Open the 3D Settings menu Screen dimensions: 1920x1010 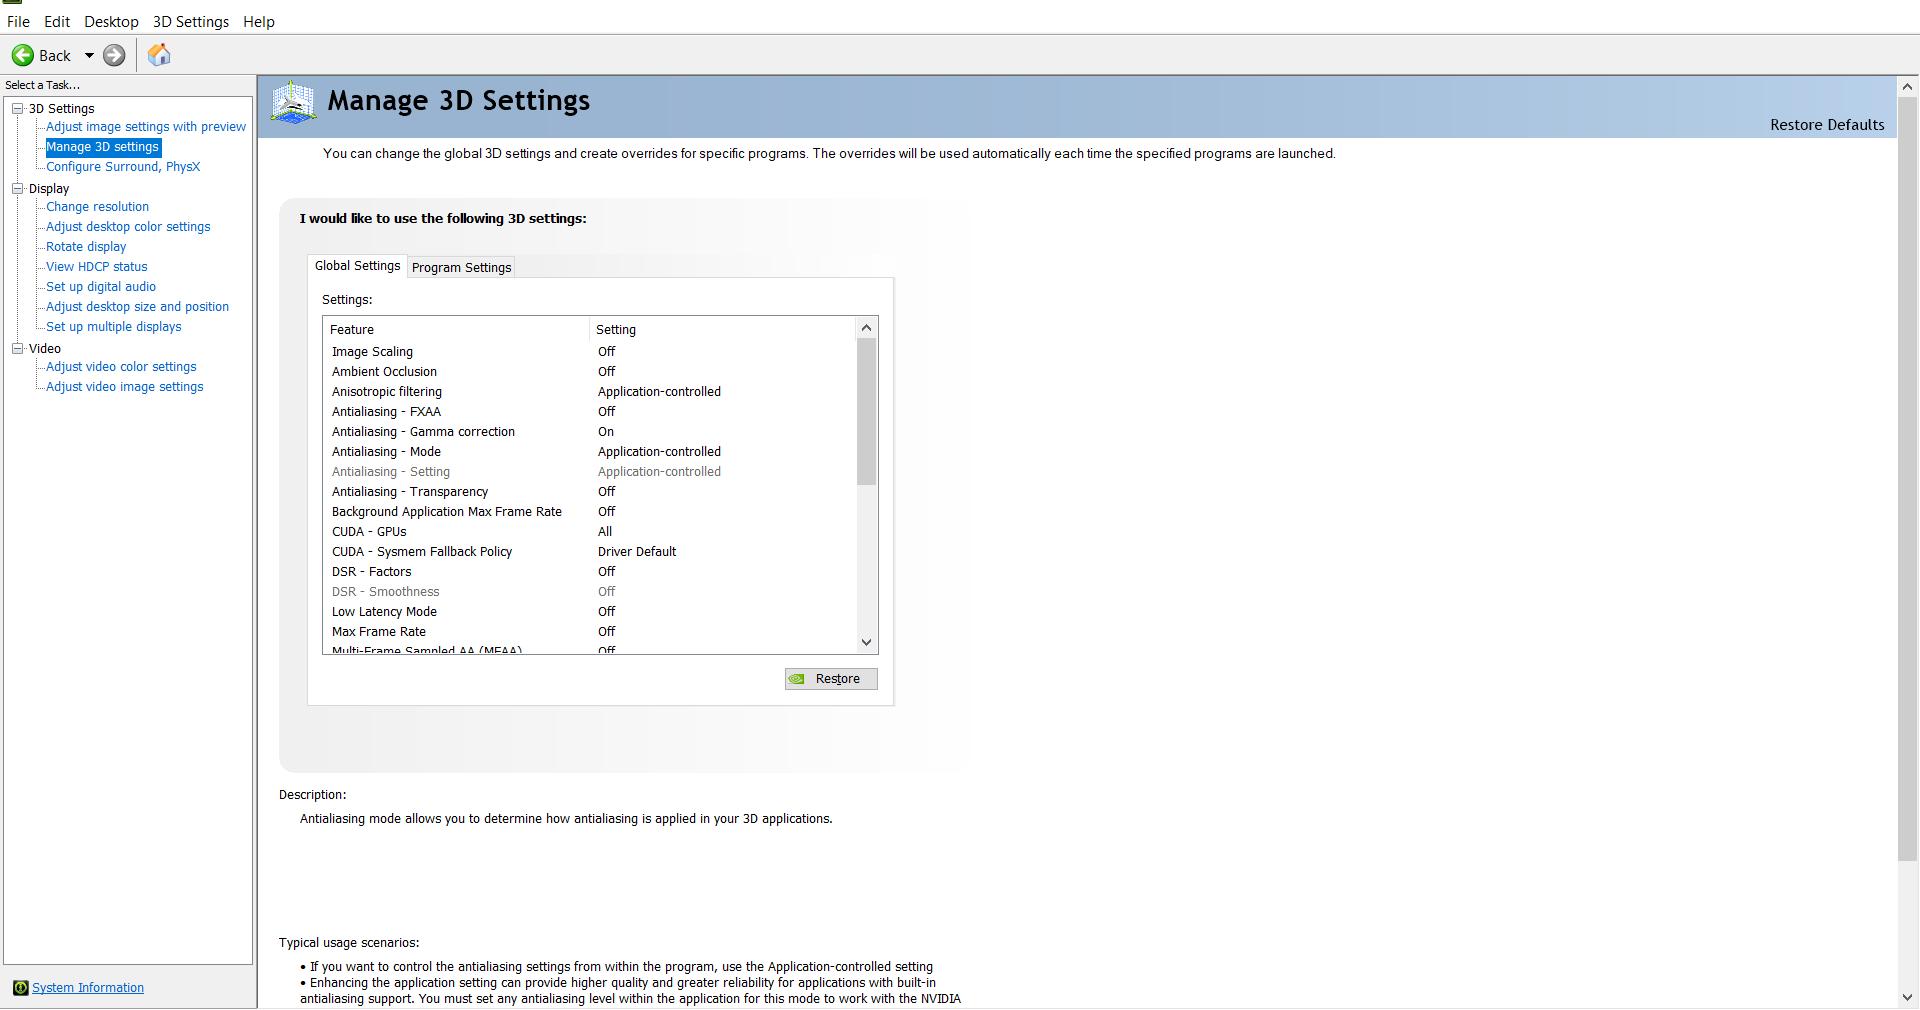190,21
